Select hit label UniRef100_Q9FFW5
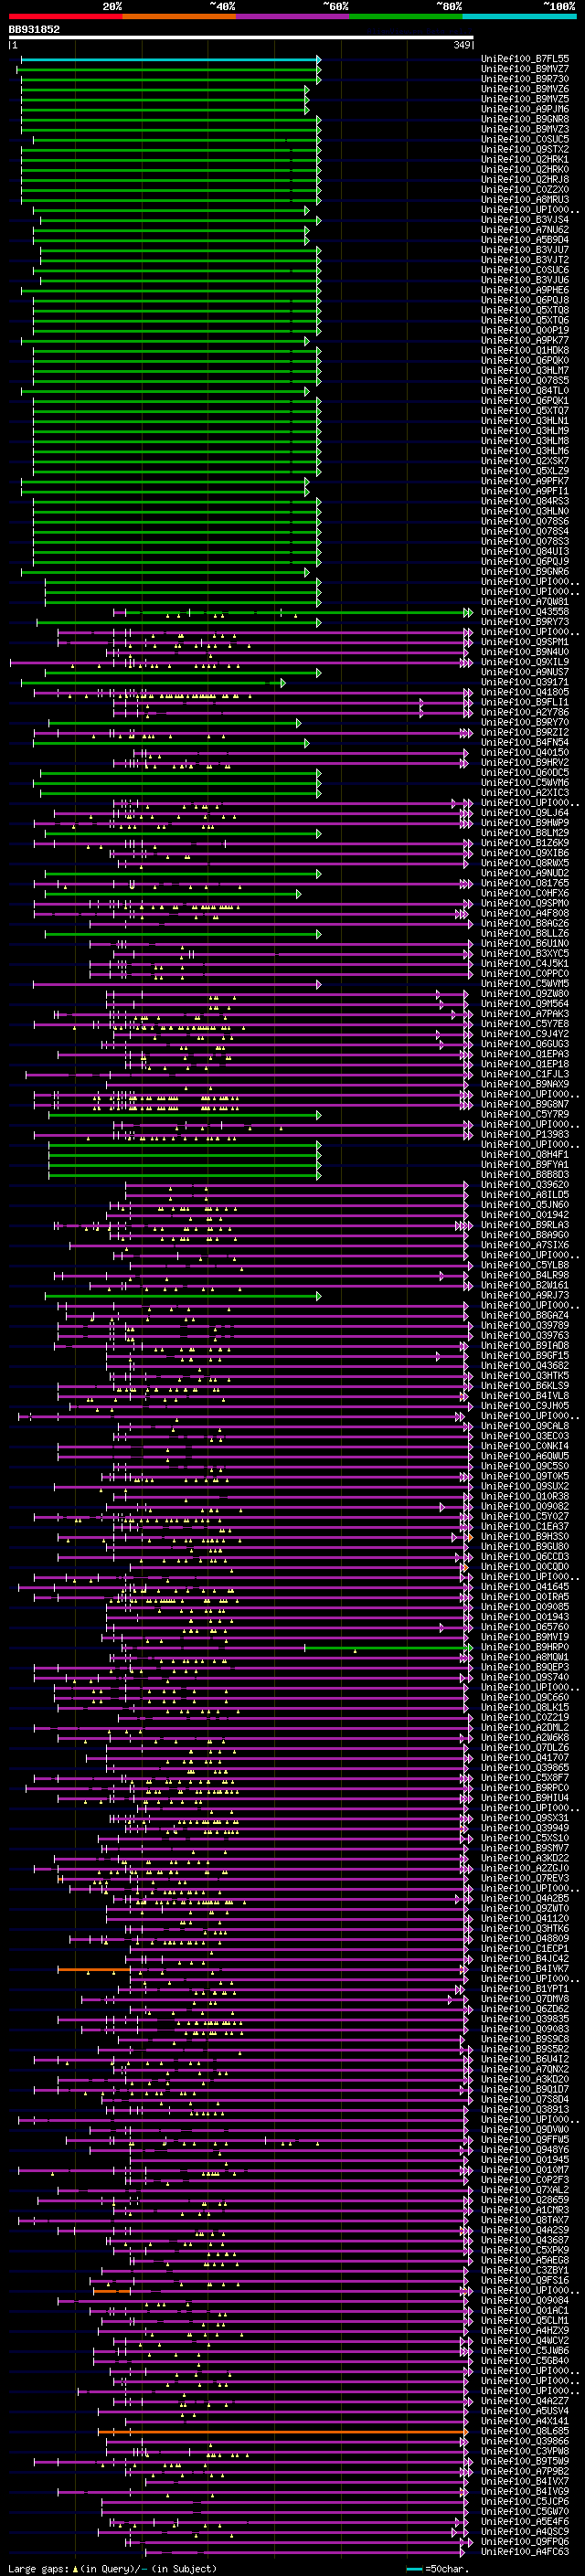 coord(525,2139)
